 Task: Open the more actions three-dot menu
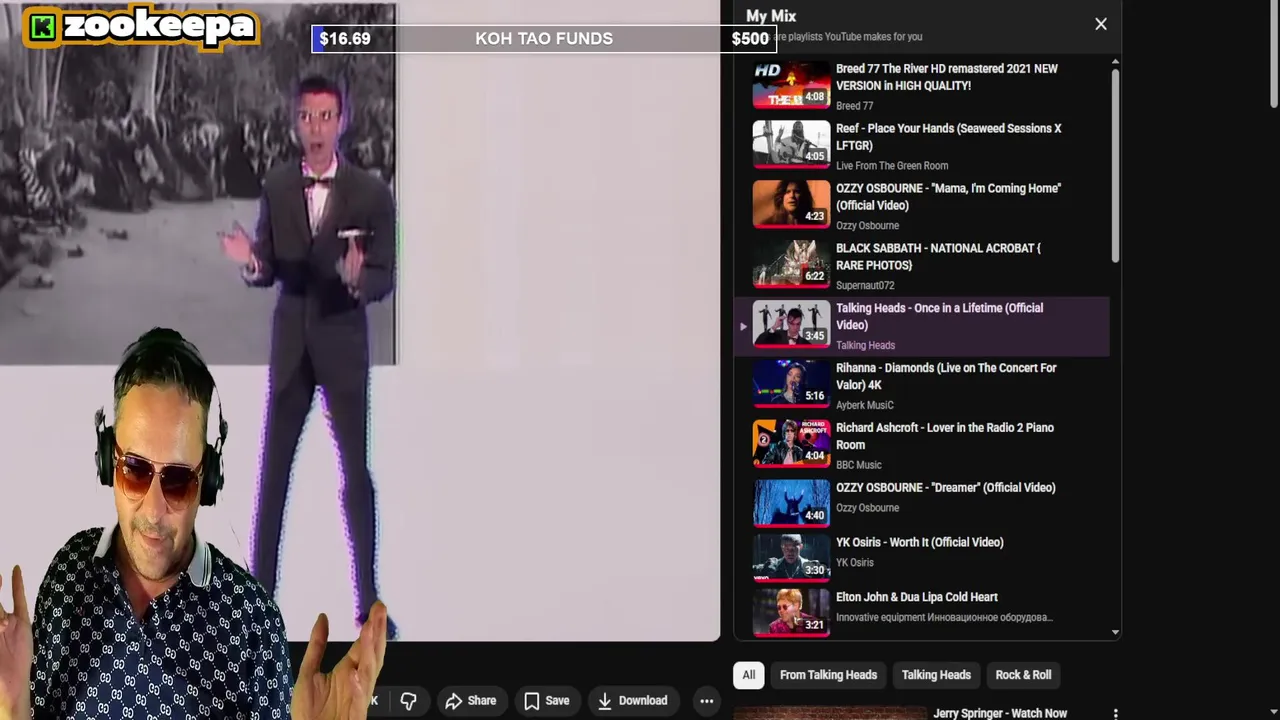point(706,701)
